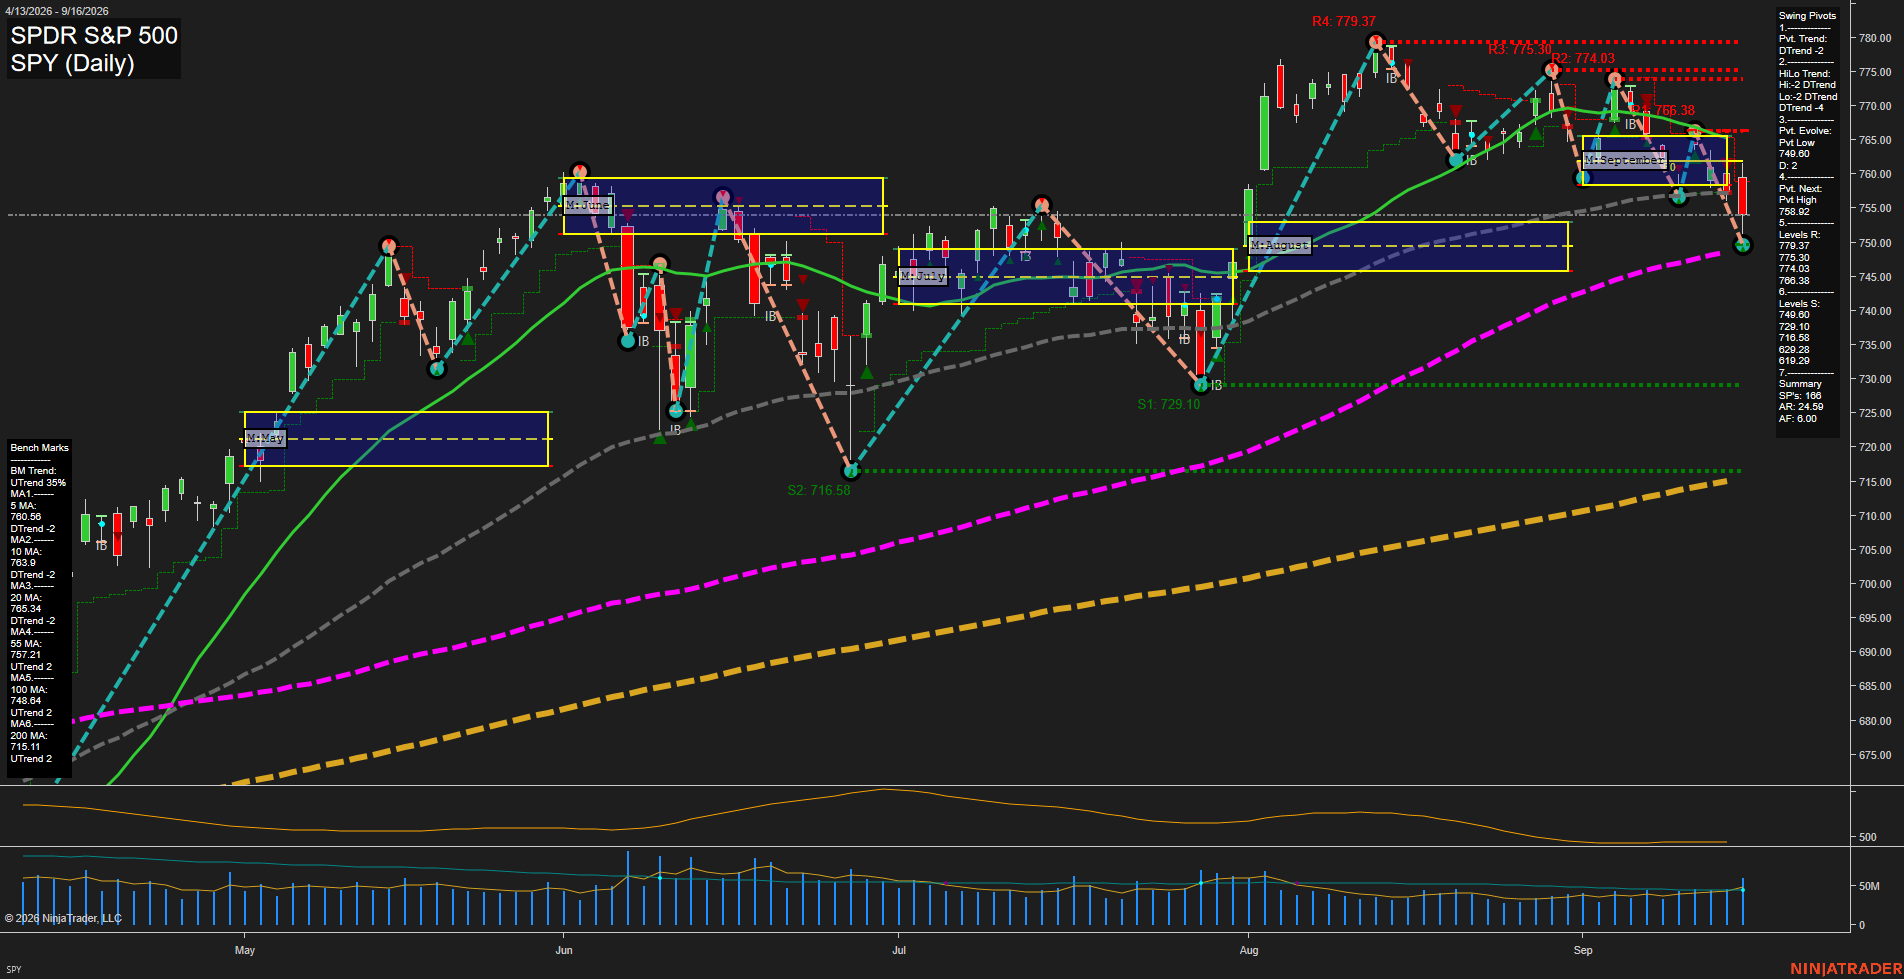Click 780.00 on the price axis
The height and width of the screenshot is (979, 1904).
click(x=1874, y=38)
